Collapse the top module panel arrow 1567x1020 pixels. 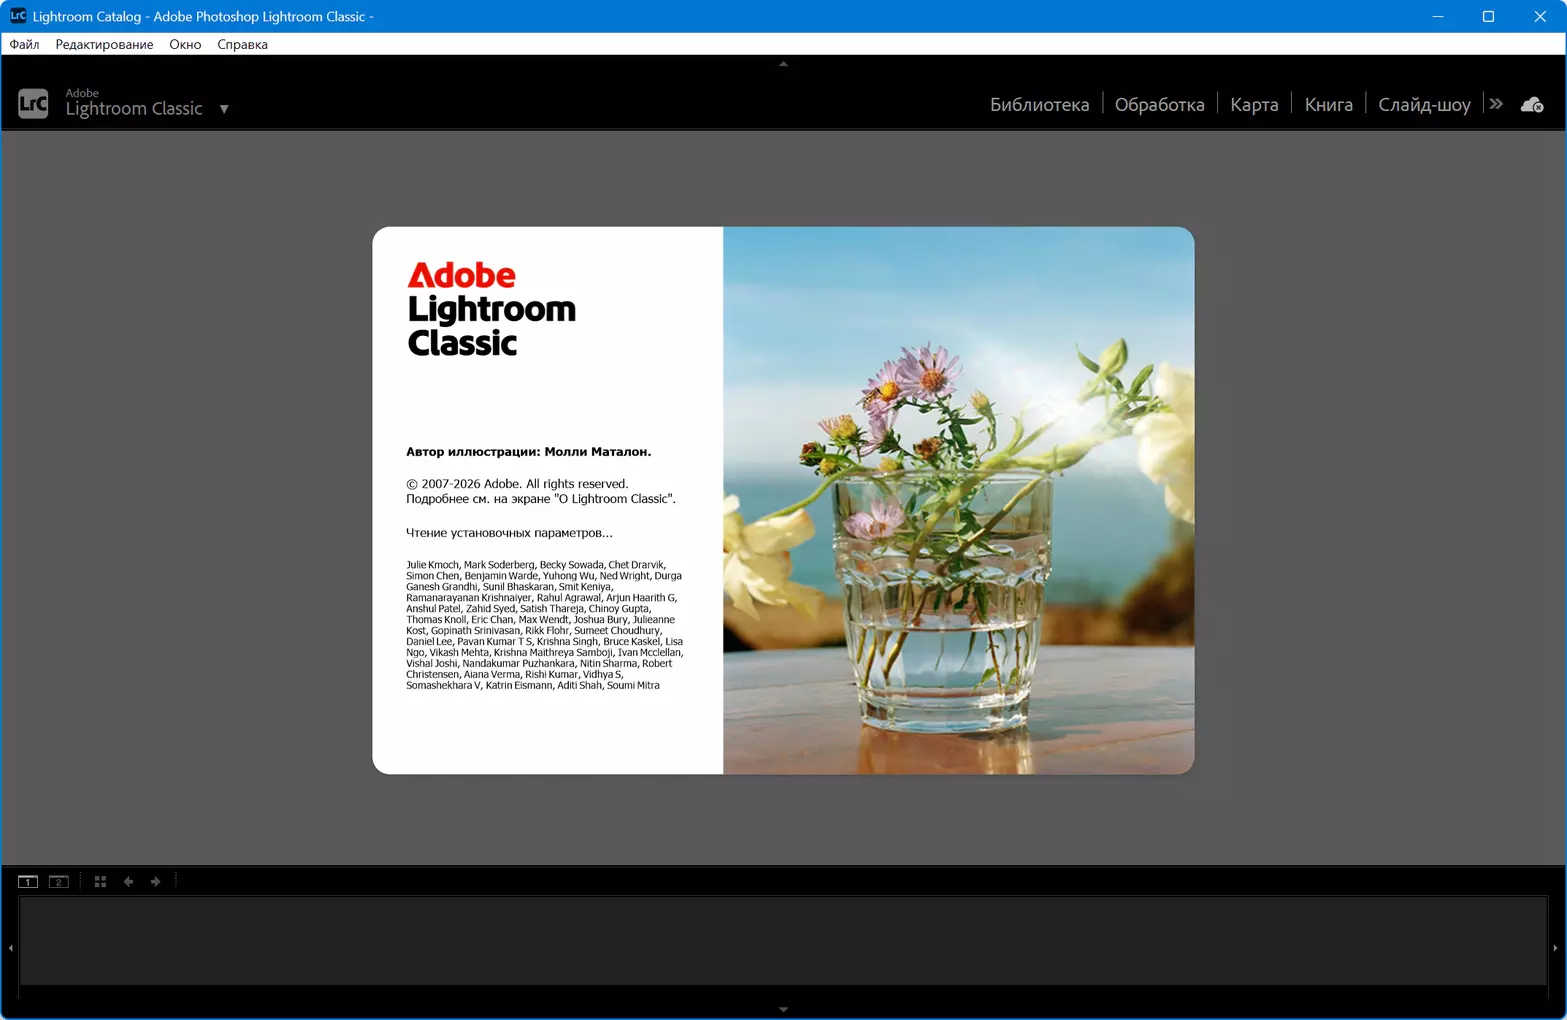783,63
